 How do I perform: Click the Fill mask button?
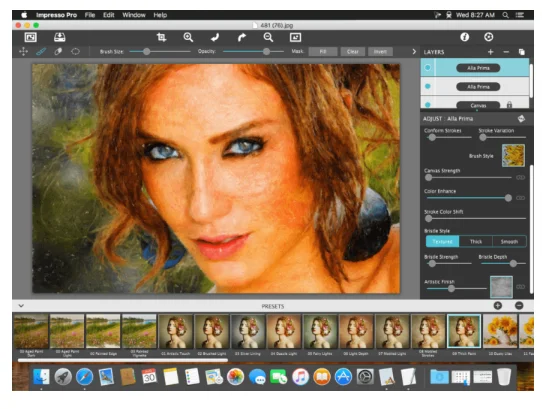point(323,52)
